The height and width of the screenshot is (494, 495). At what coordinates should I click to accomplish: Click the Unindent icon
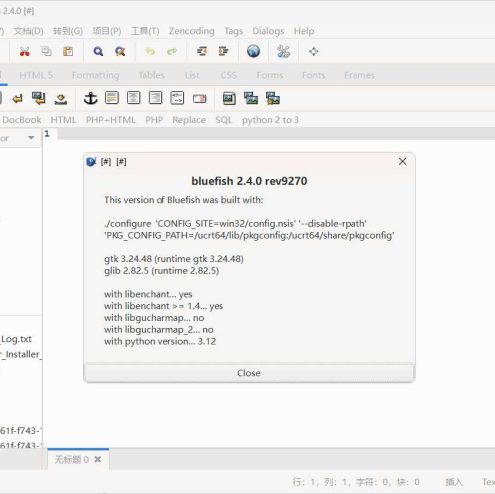pos(202,51)
